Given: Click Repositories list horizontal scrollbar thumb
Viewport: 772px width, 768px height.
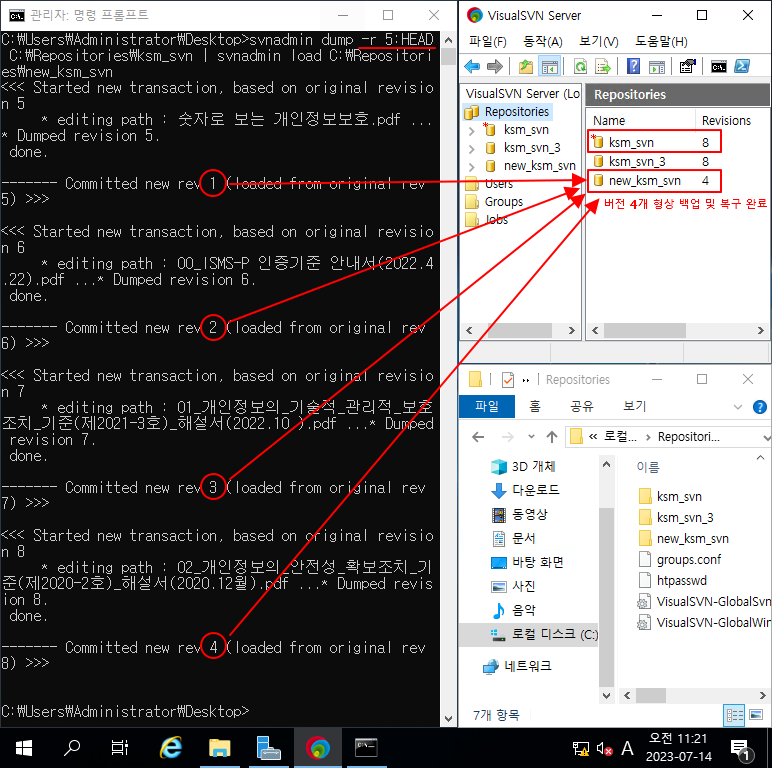Looking at the screenshot, I should pos(644,330).
